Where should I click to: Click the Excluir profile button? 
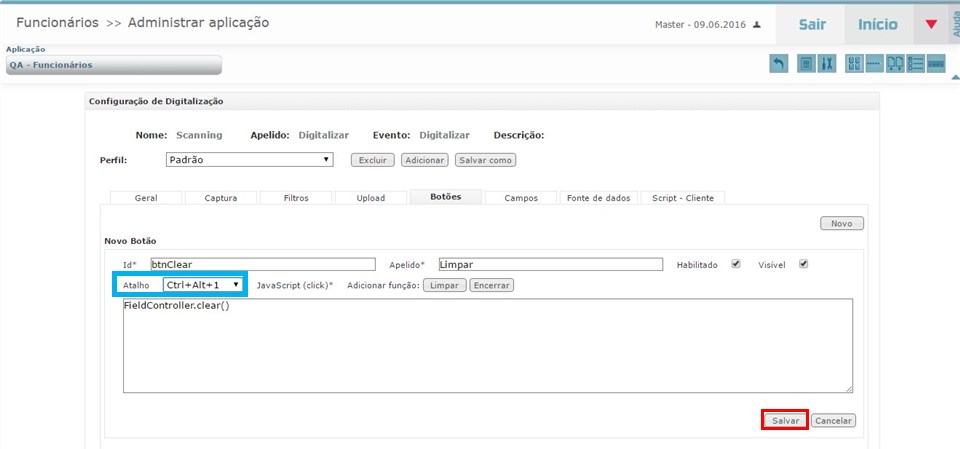point(372,160)
